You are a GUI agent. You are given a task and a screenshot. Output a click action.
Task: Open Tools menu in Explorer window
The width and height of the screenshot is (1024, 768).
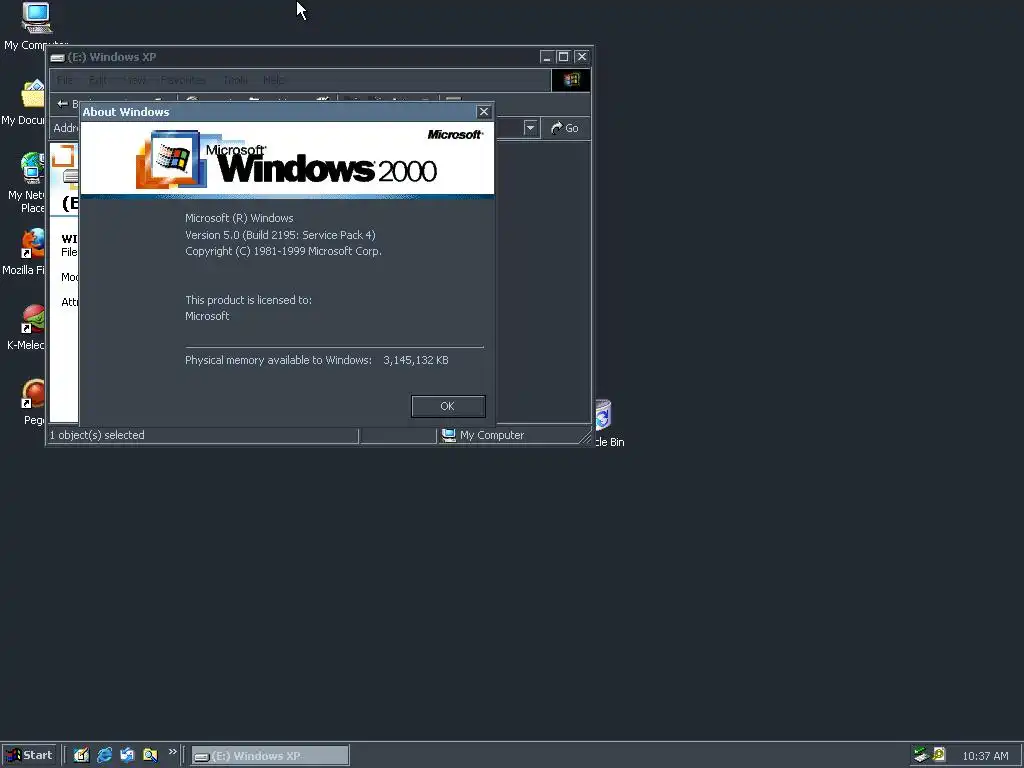coord(236,80)
